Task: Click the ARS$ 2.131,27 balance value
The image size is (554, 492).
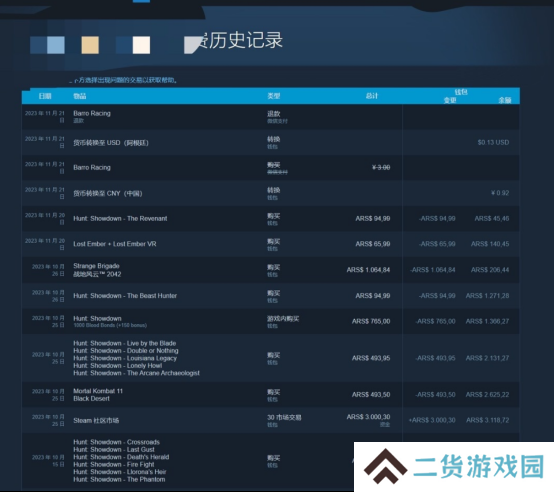Action: pyautogui.click(x=488, y=358)
